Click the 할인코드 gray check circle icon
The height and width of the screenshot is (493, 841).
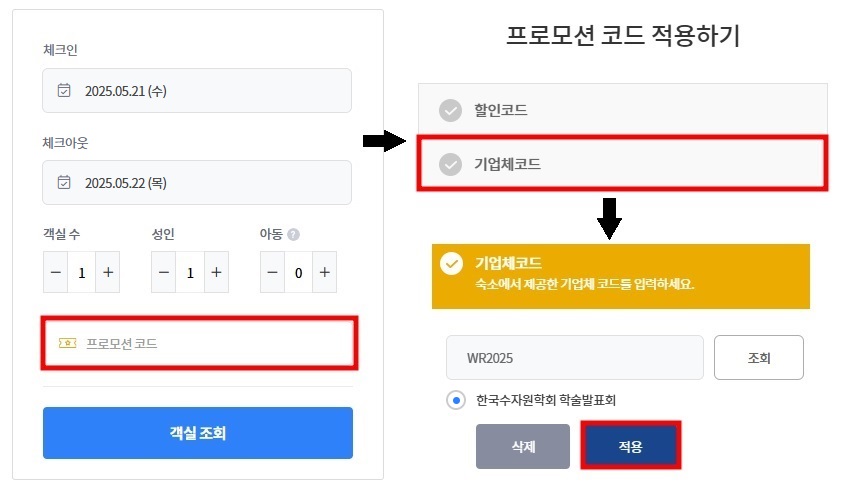tap(451, 111)
